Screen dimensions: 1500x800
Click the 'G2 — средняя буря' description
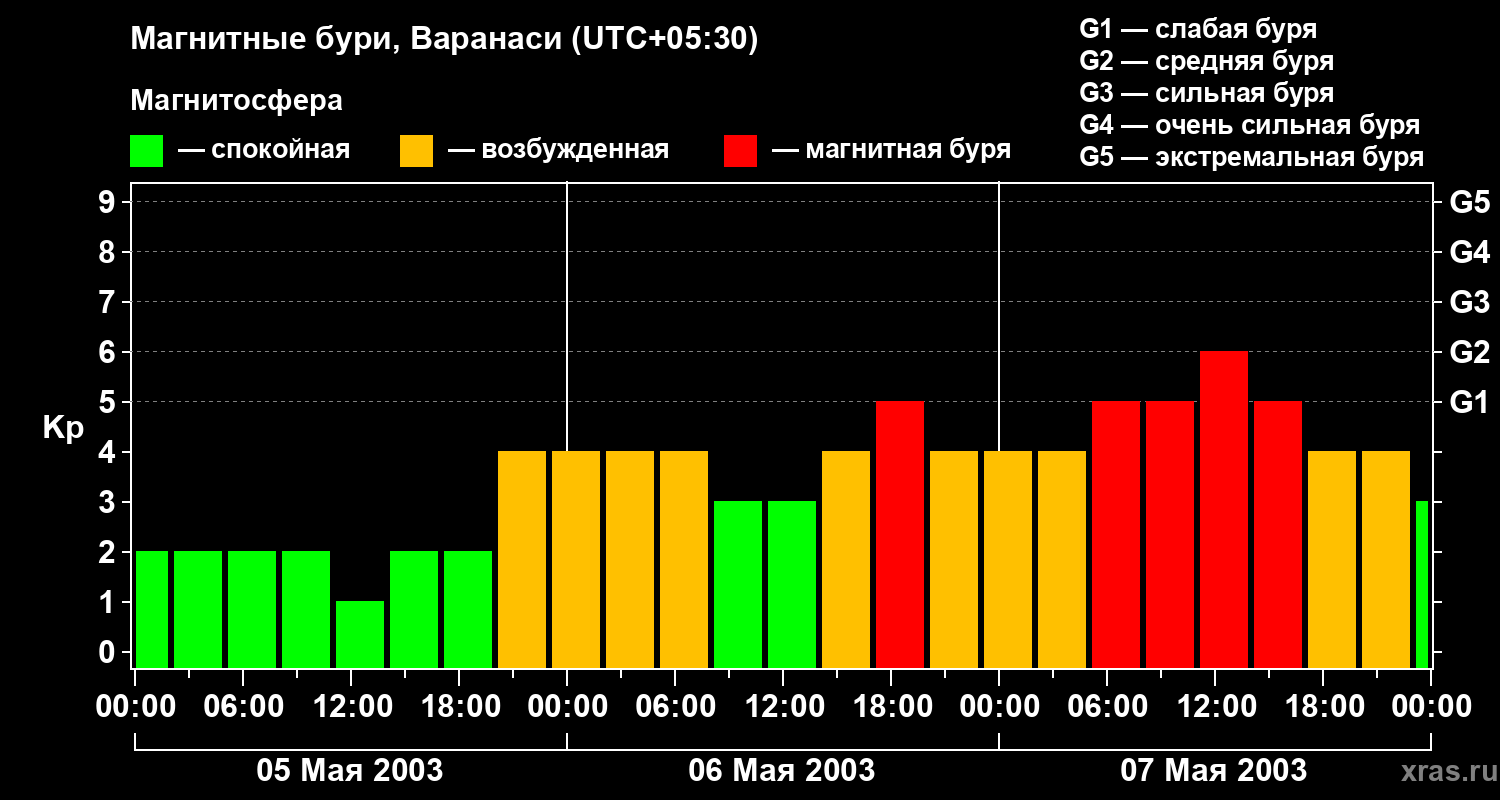(x=1206, y=61)
